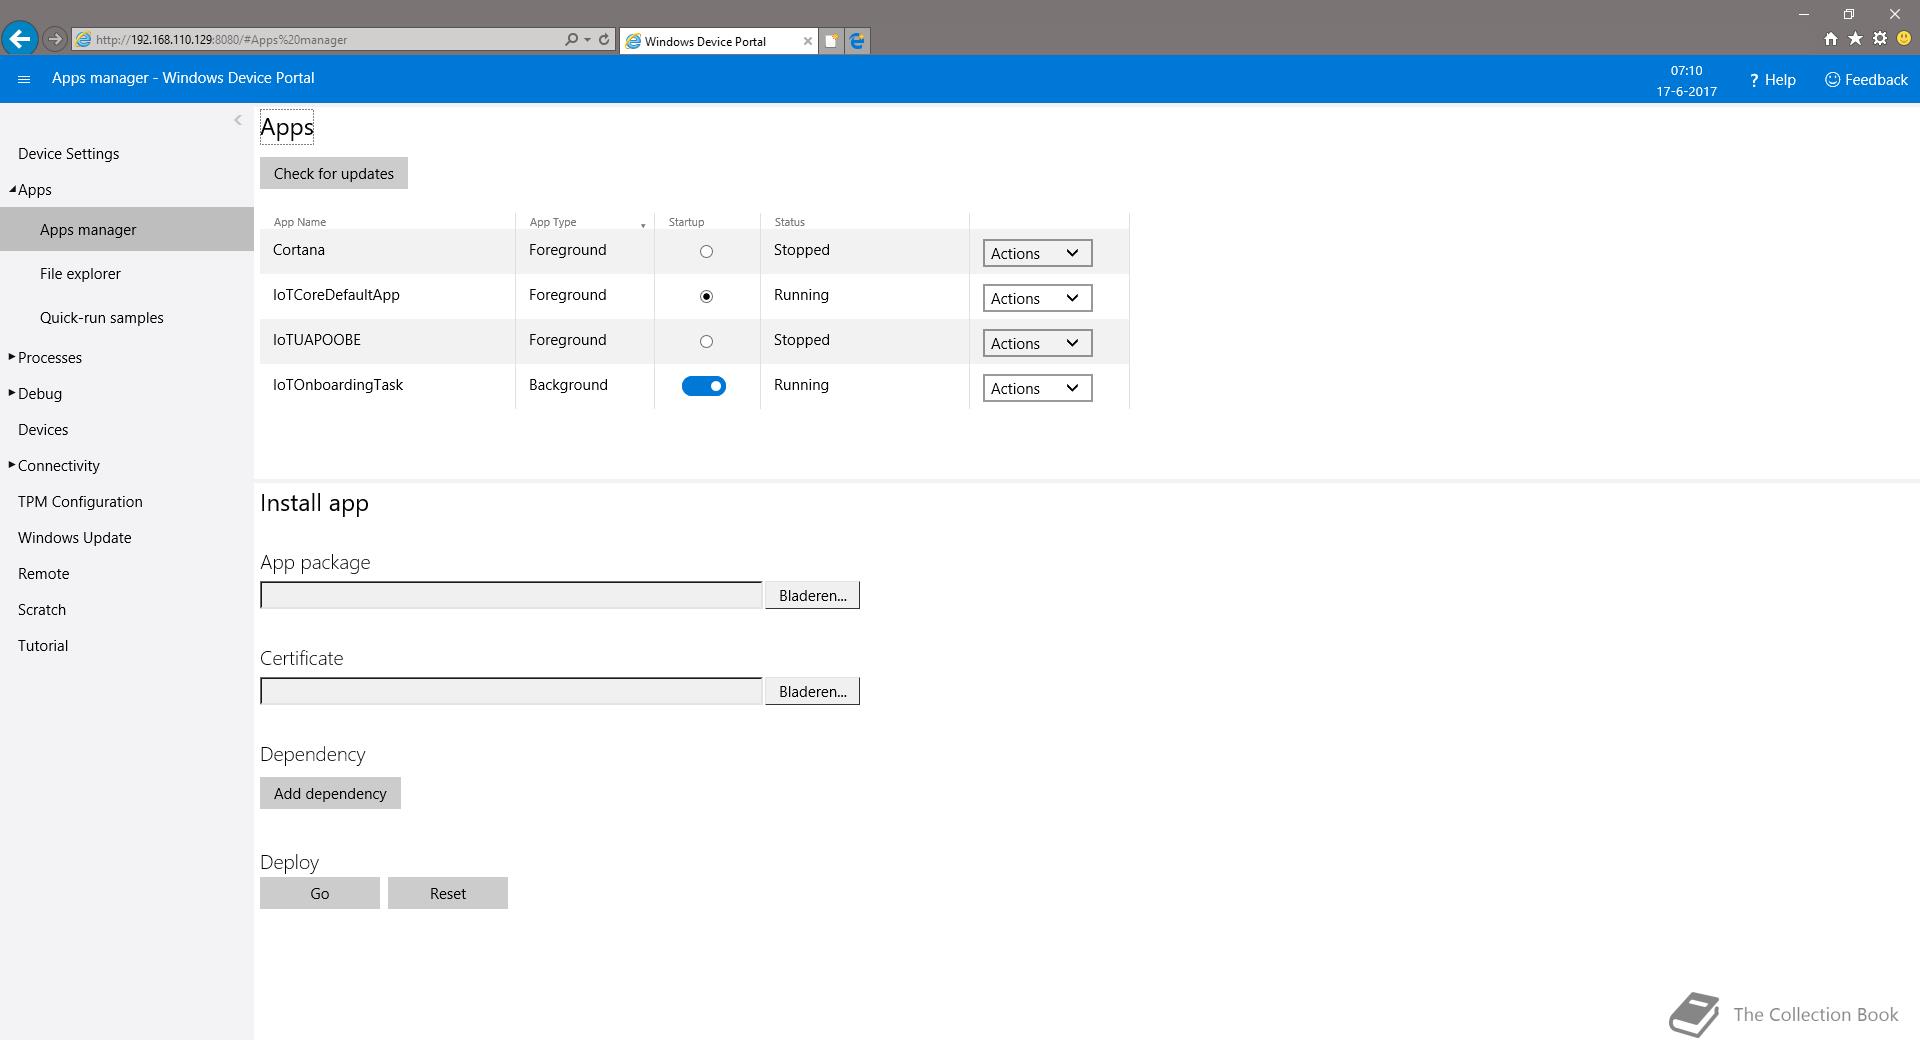Viewport: 1920px width, 1040px height.
Task: Expand the Debug tree section
Action: (x=12, y=393)
